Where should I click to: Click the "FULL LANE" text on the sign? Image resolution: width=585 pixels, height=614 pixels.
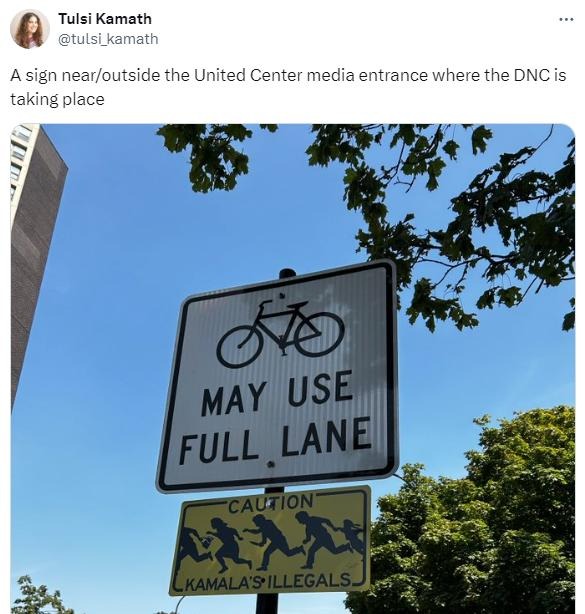[x=275, y=441]
